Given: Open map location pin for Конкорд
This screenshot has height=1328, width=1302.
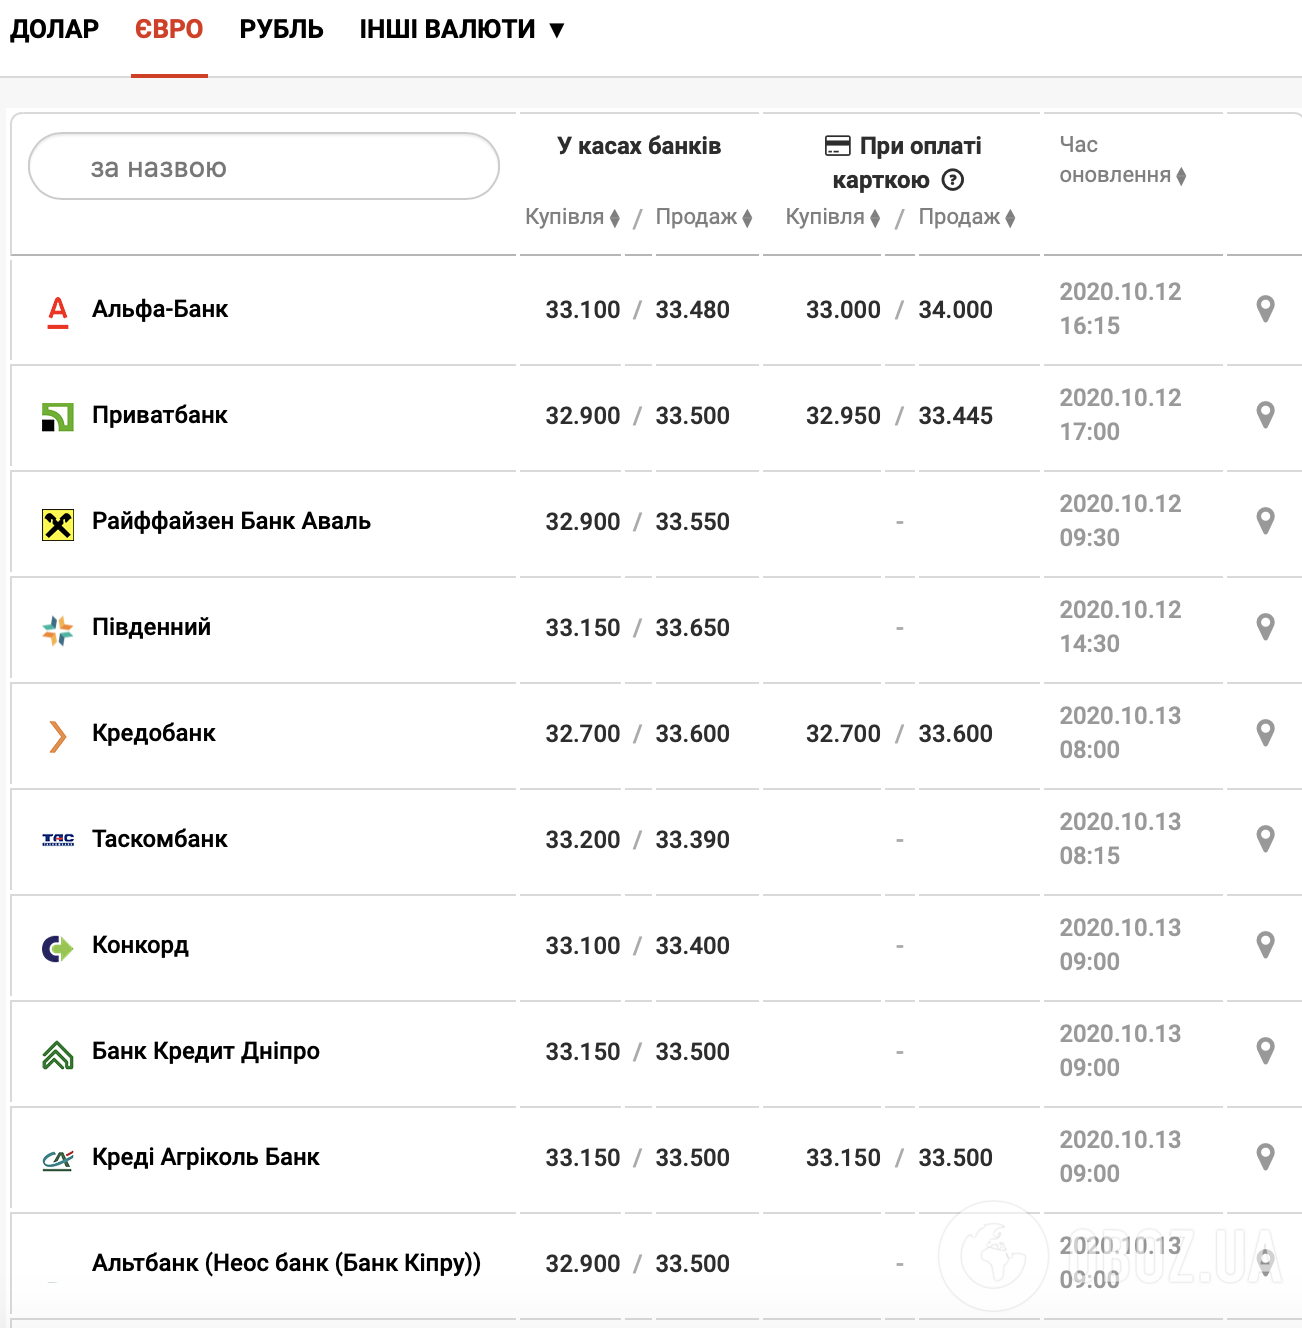Looking at the screenshot, I should click(x=1265, y=945).
